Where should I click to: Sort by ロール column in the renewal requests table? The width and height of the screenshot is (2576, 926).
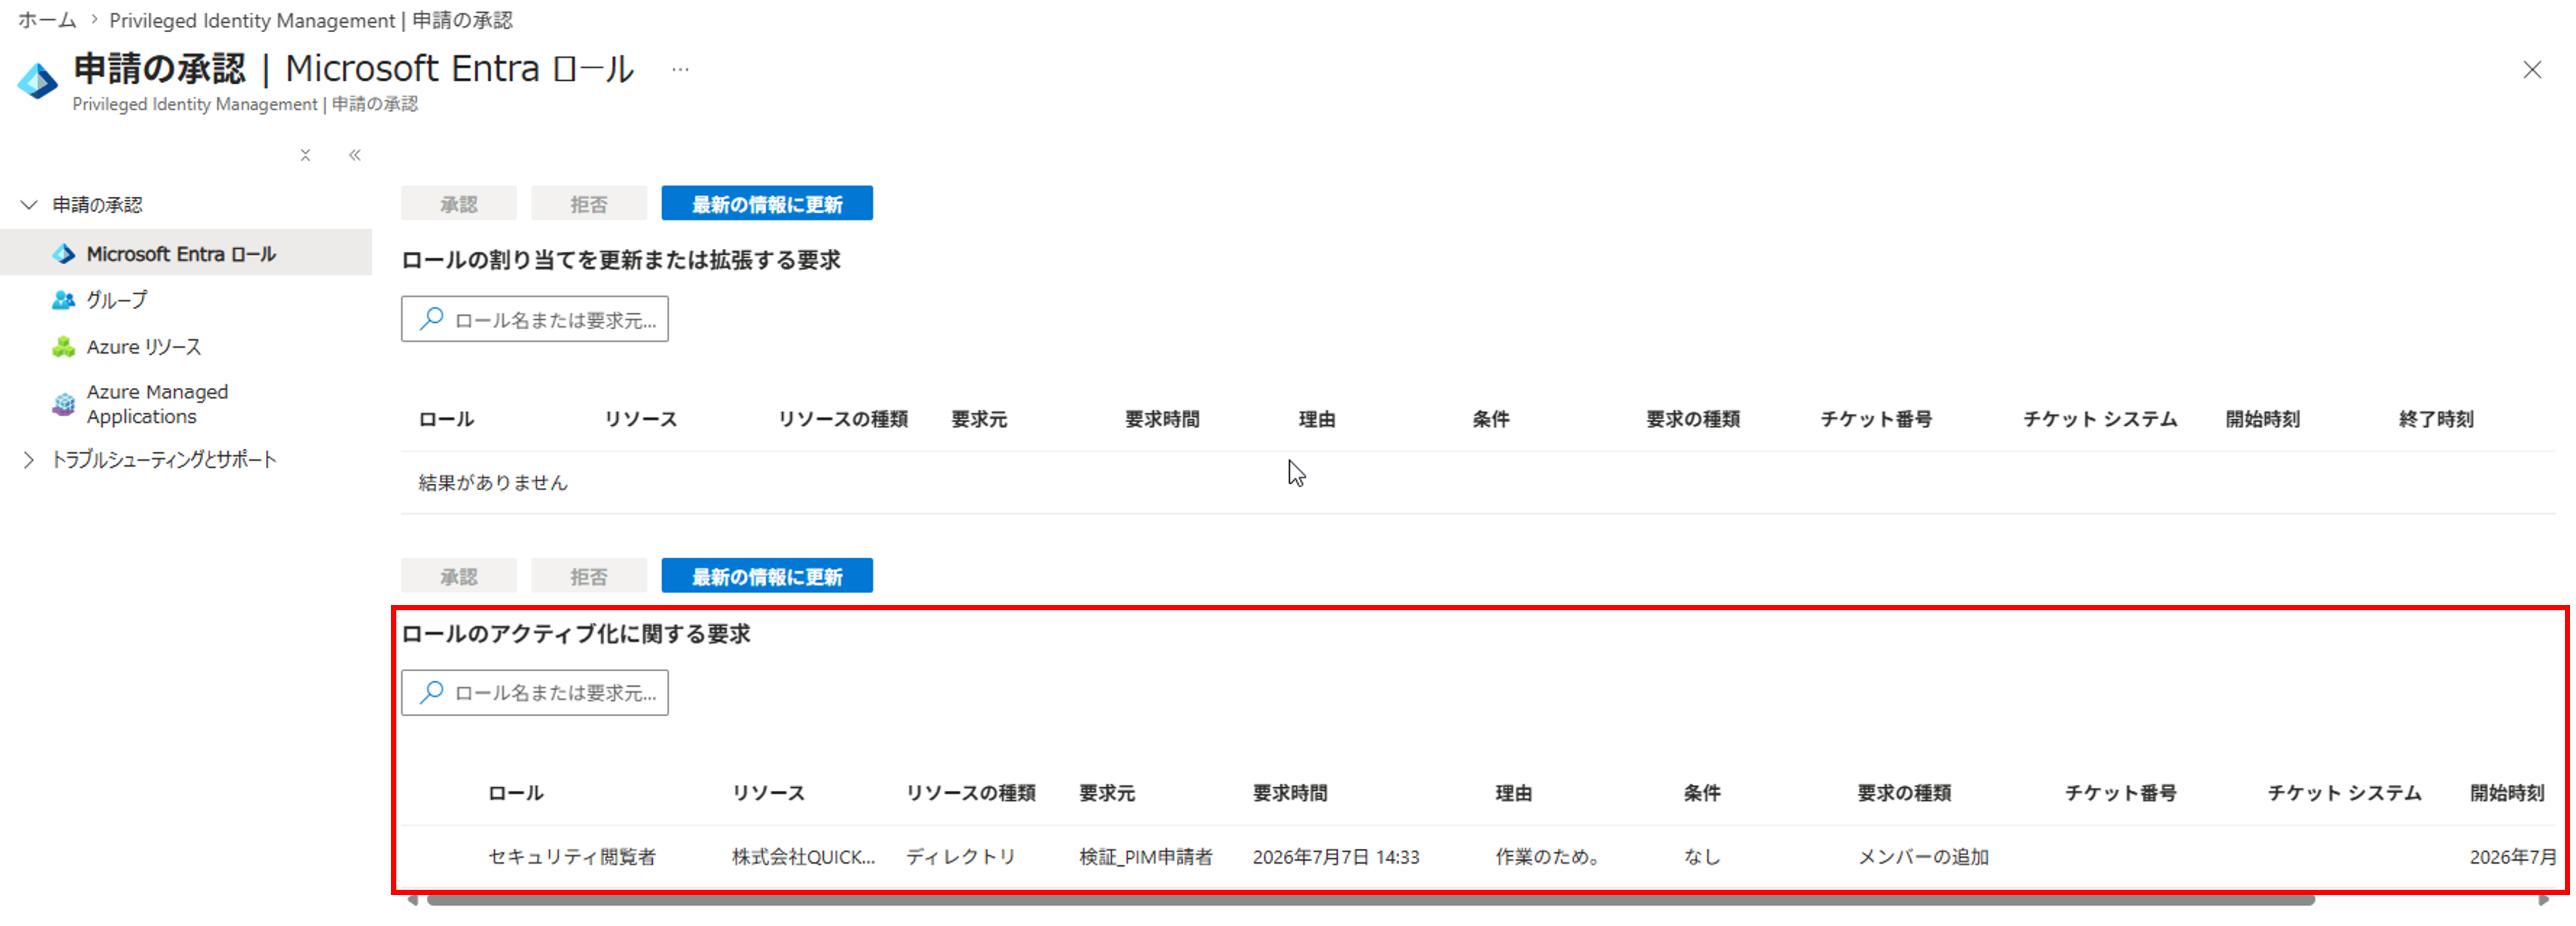point(446,419)
